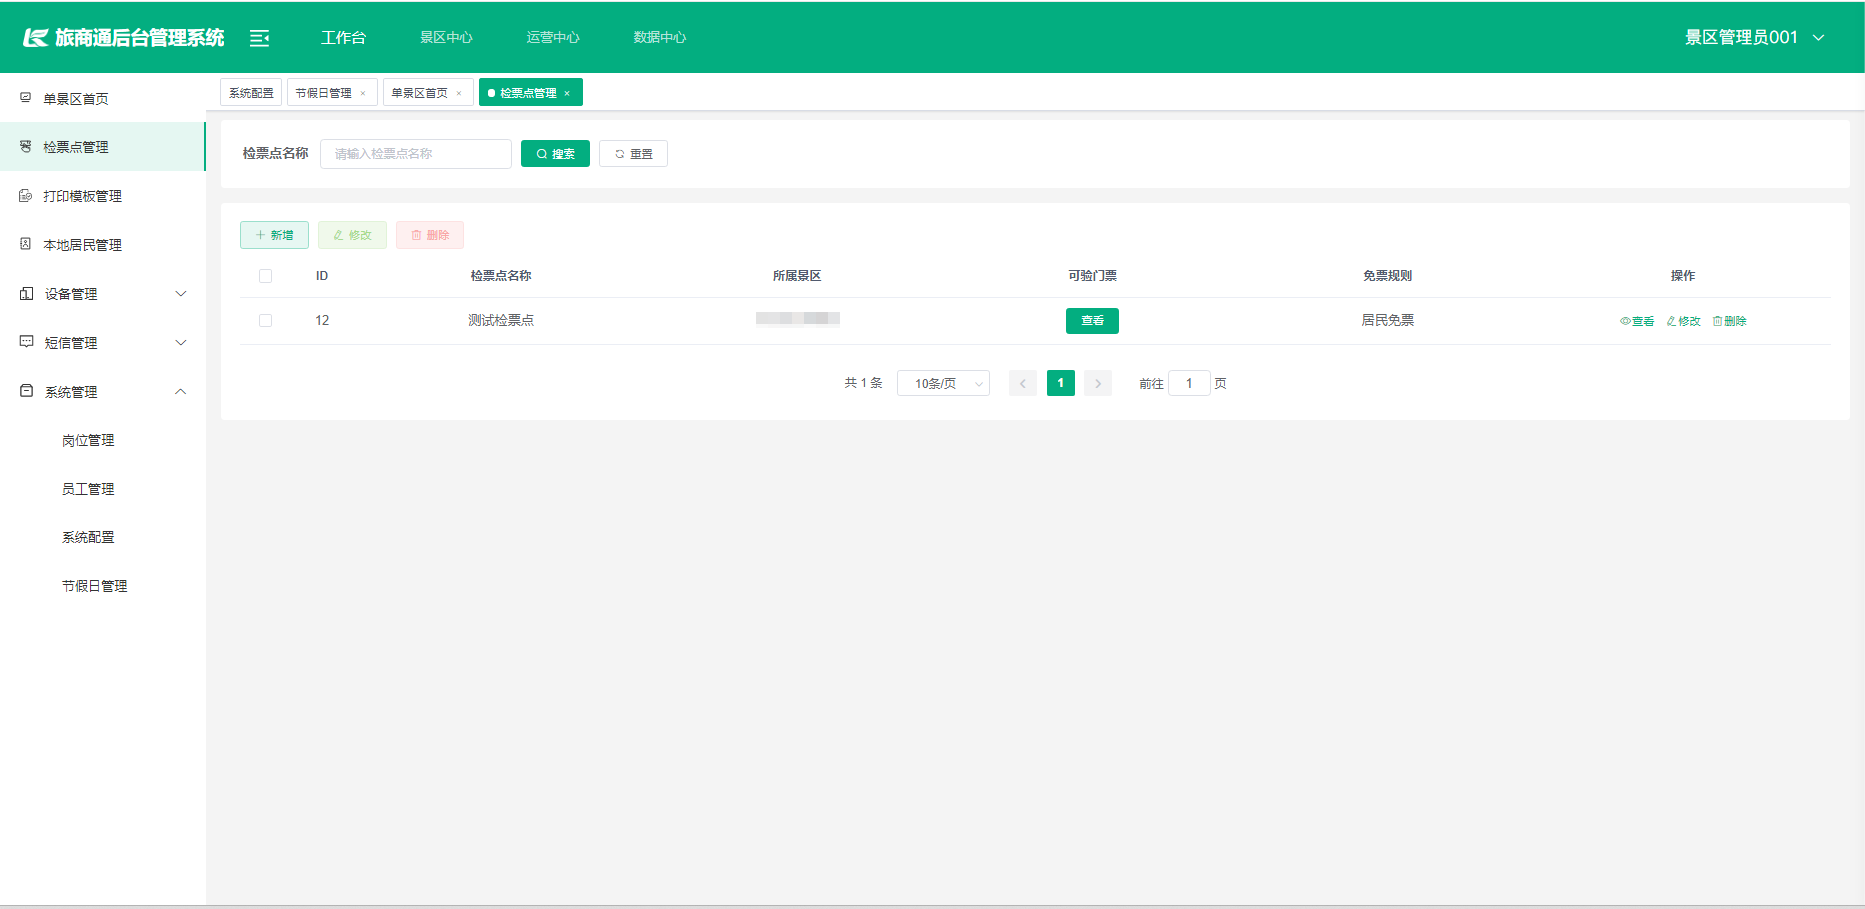The width and height of the screenshot is (1865, 909).
Task: Focus the 前往 page number input
Action: (1189, 383)
